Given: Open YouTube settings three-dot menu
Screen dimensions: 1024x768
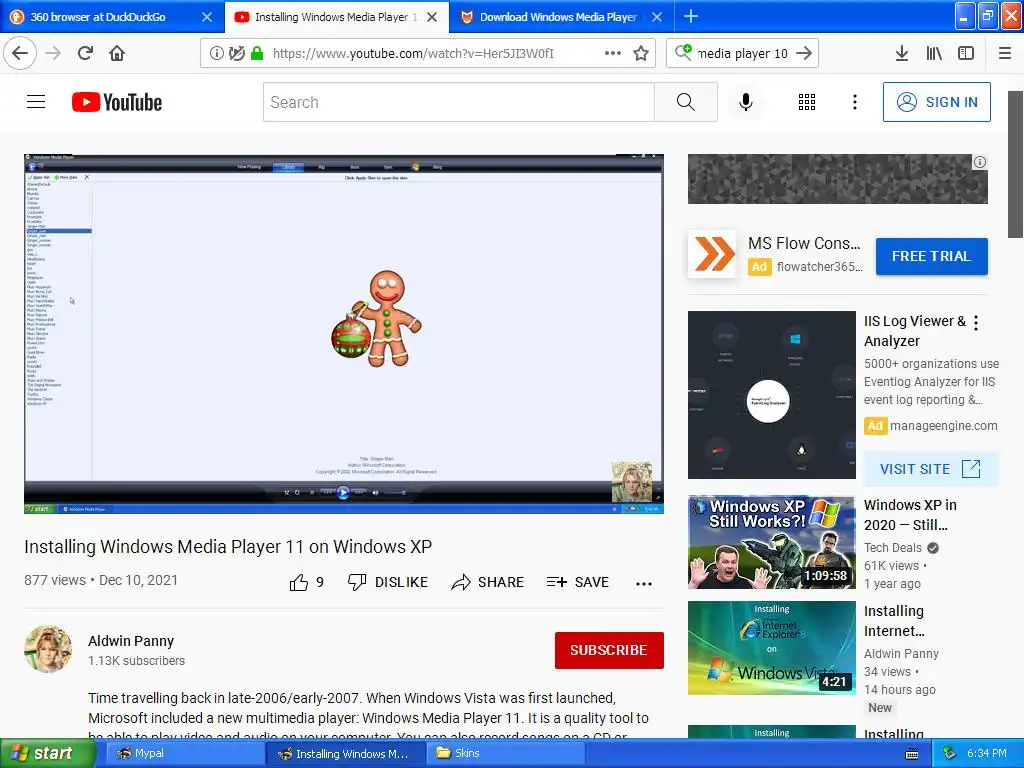Looking at the screenshot, I should click(x=854, y=102).
